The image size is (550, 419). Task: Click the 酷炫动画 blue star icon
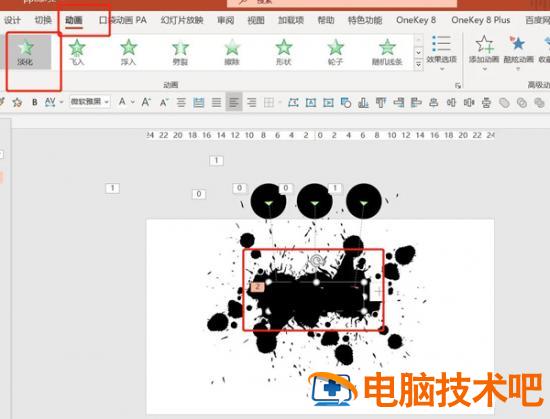click(x=517, y=44)
